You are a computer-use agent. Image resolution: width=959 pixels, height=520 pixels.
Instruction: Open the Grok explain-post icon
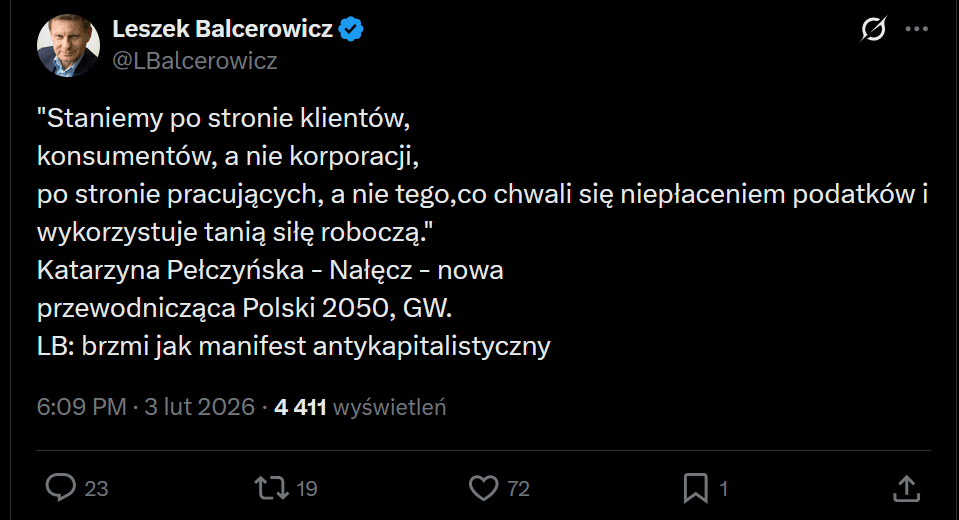pos(873,30)
